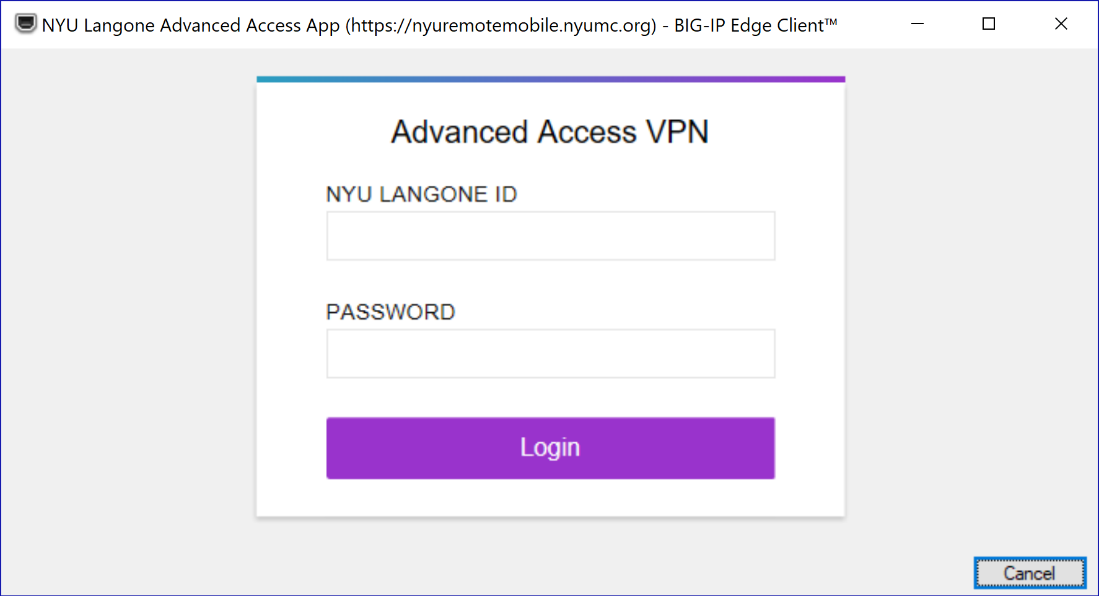Select the Advanced Access VPN heading
This screenshot has height=596, width=1099.
[x=550, y=131]
